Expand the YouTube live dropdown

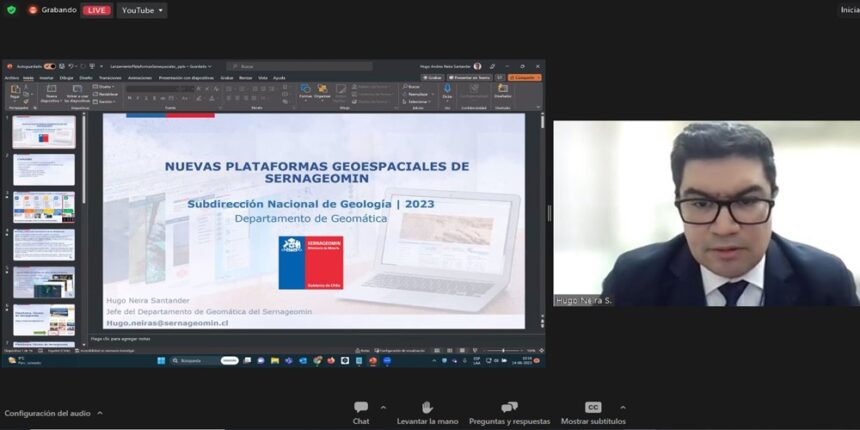click(x=142, y=10)
